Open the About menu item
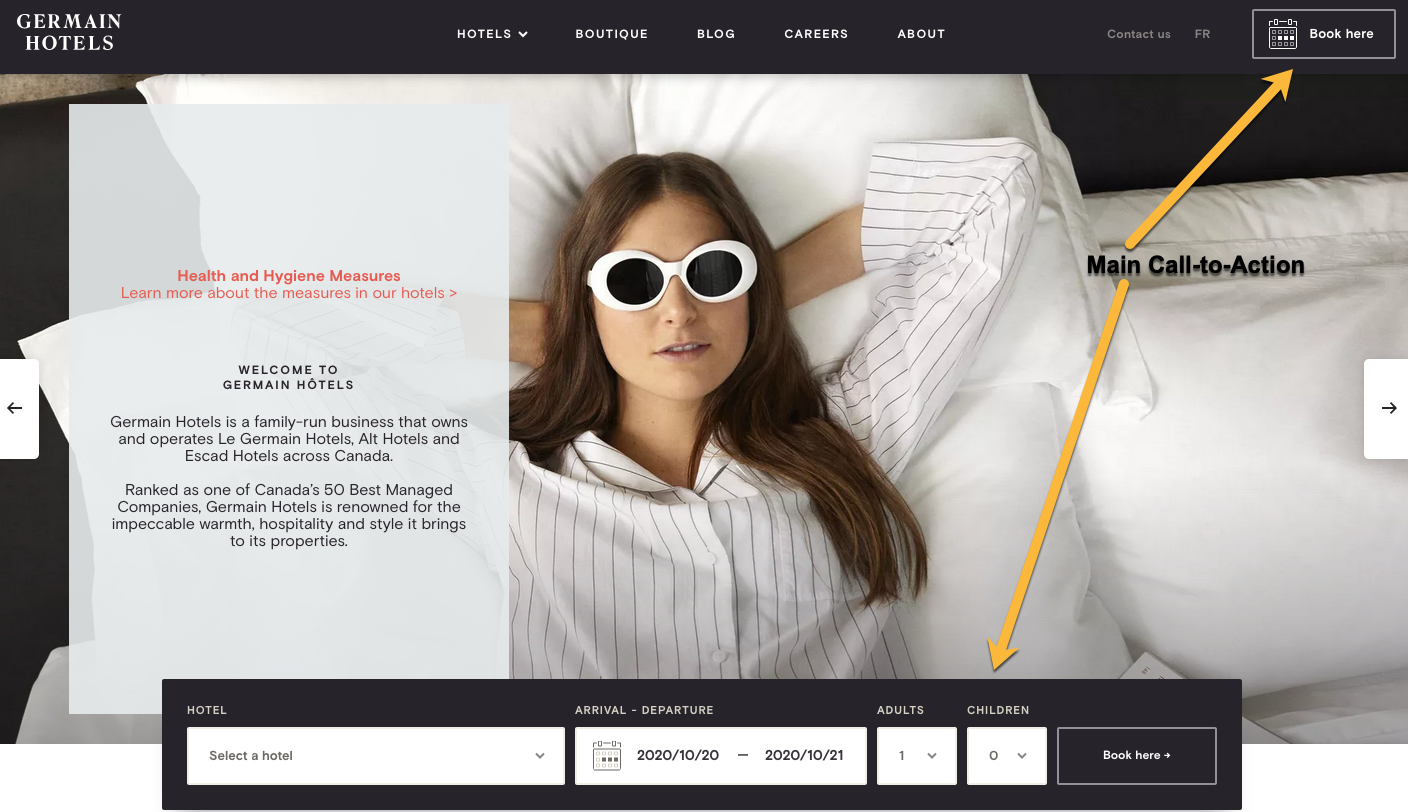Screen dimensions: 1408x812 click(921, 34)
